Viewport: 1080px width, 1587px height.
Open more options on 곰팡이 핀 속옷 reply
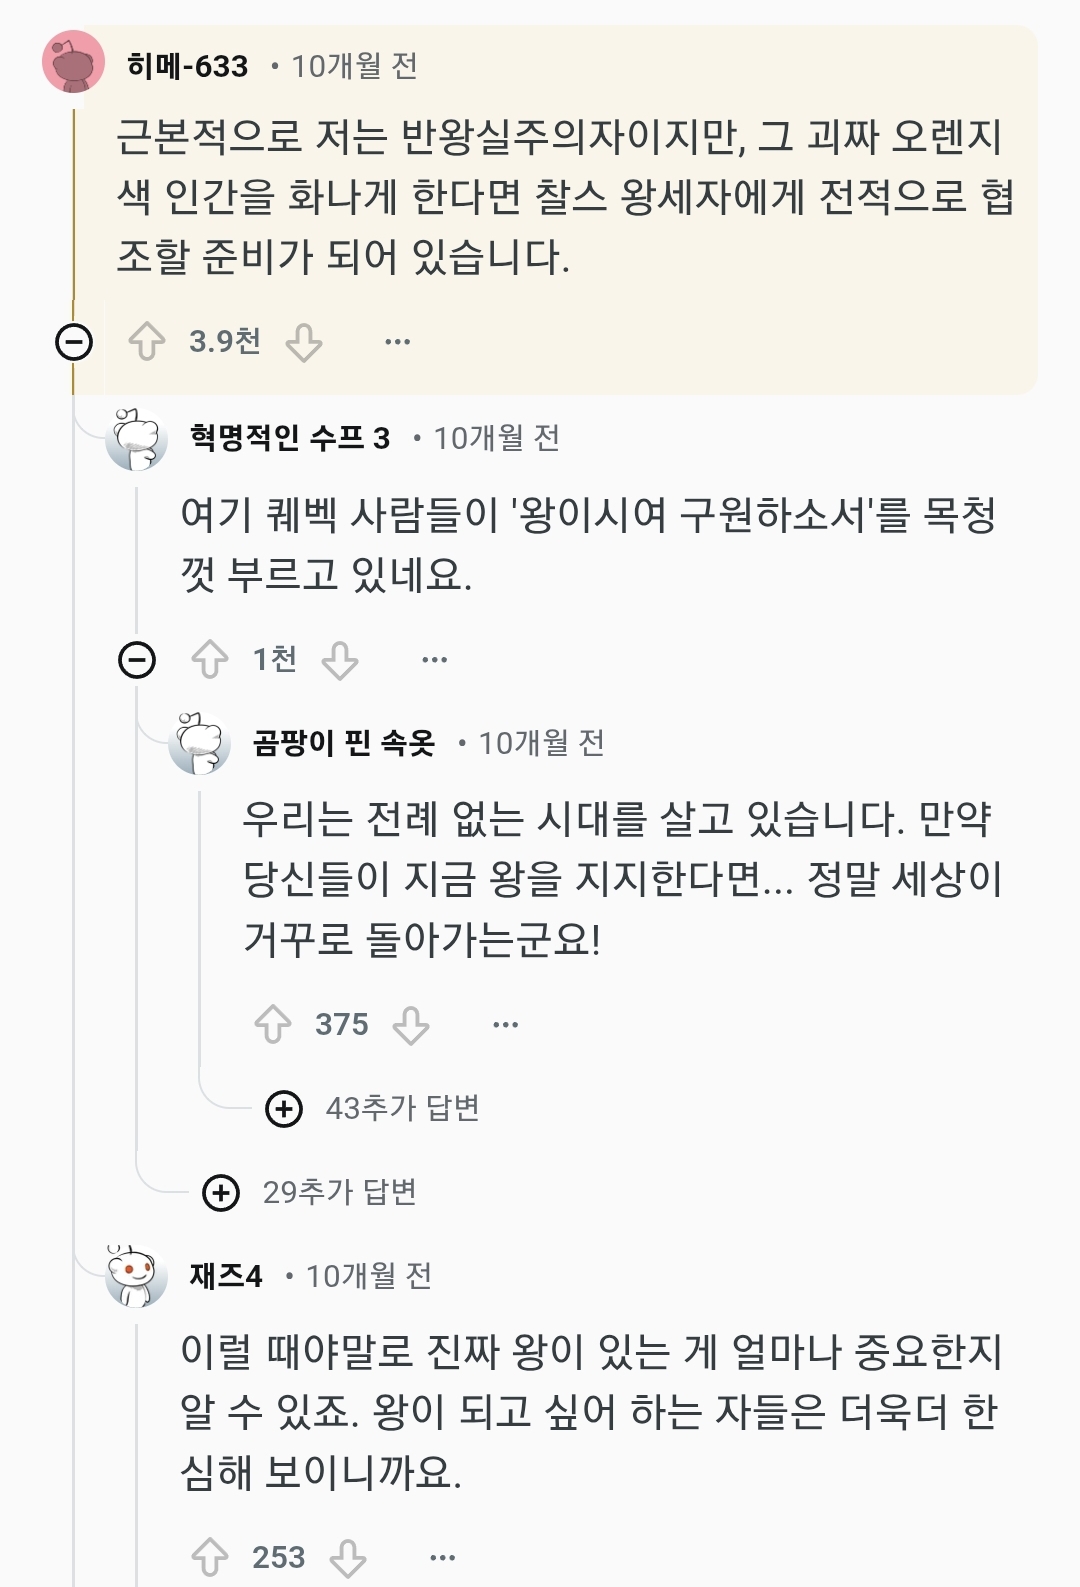pyautogui.click(x=506, y=1025)
